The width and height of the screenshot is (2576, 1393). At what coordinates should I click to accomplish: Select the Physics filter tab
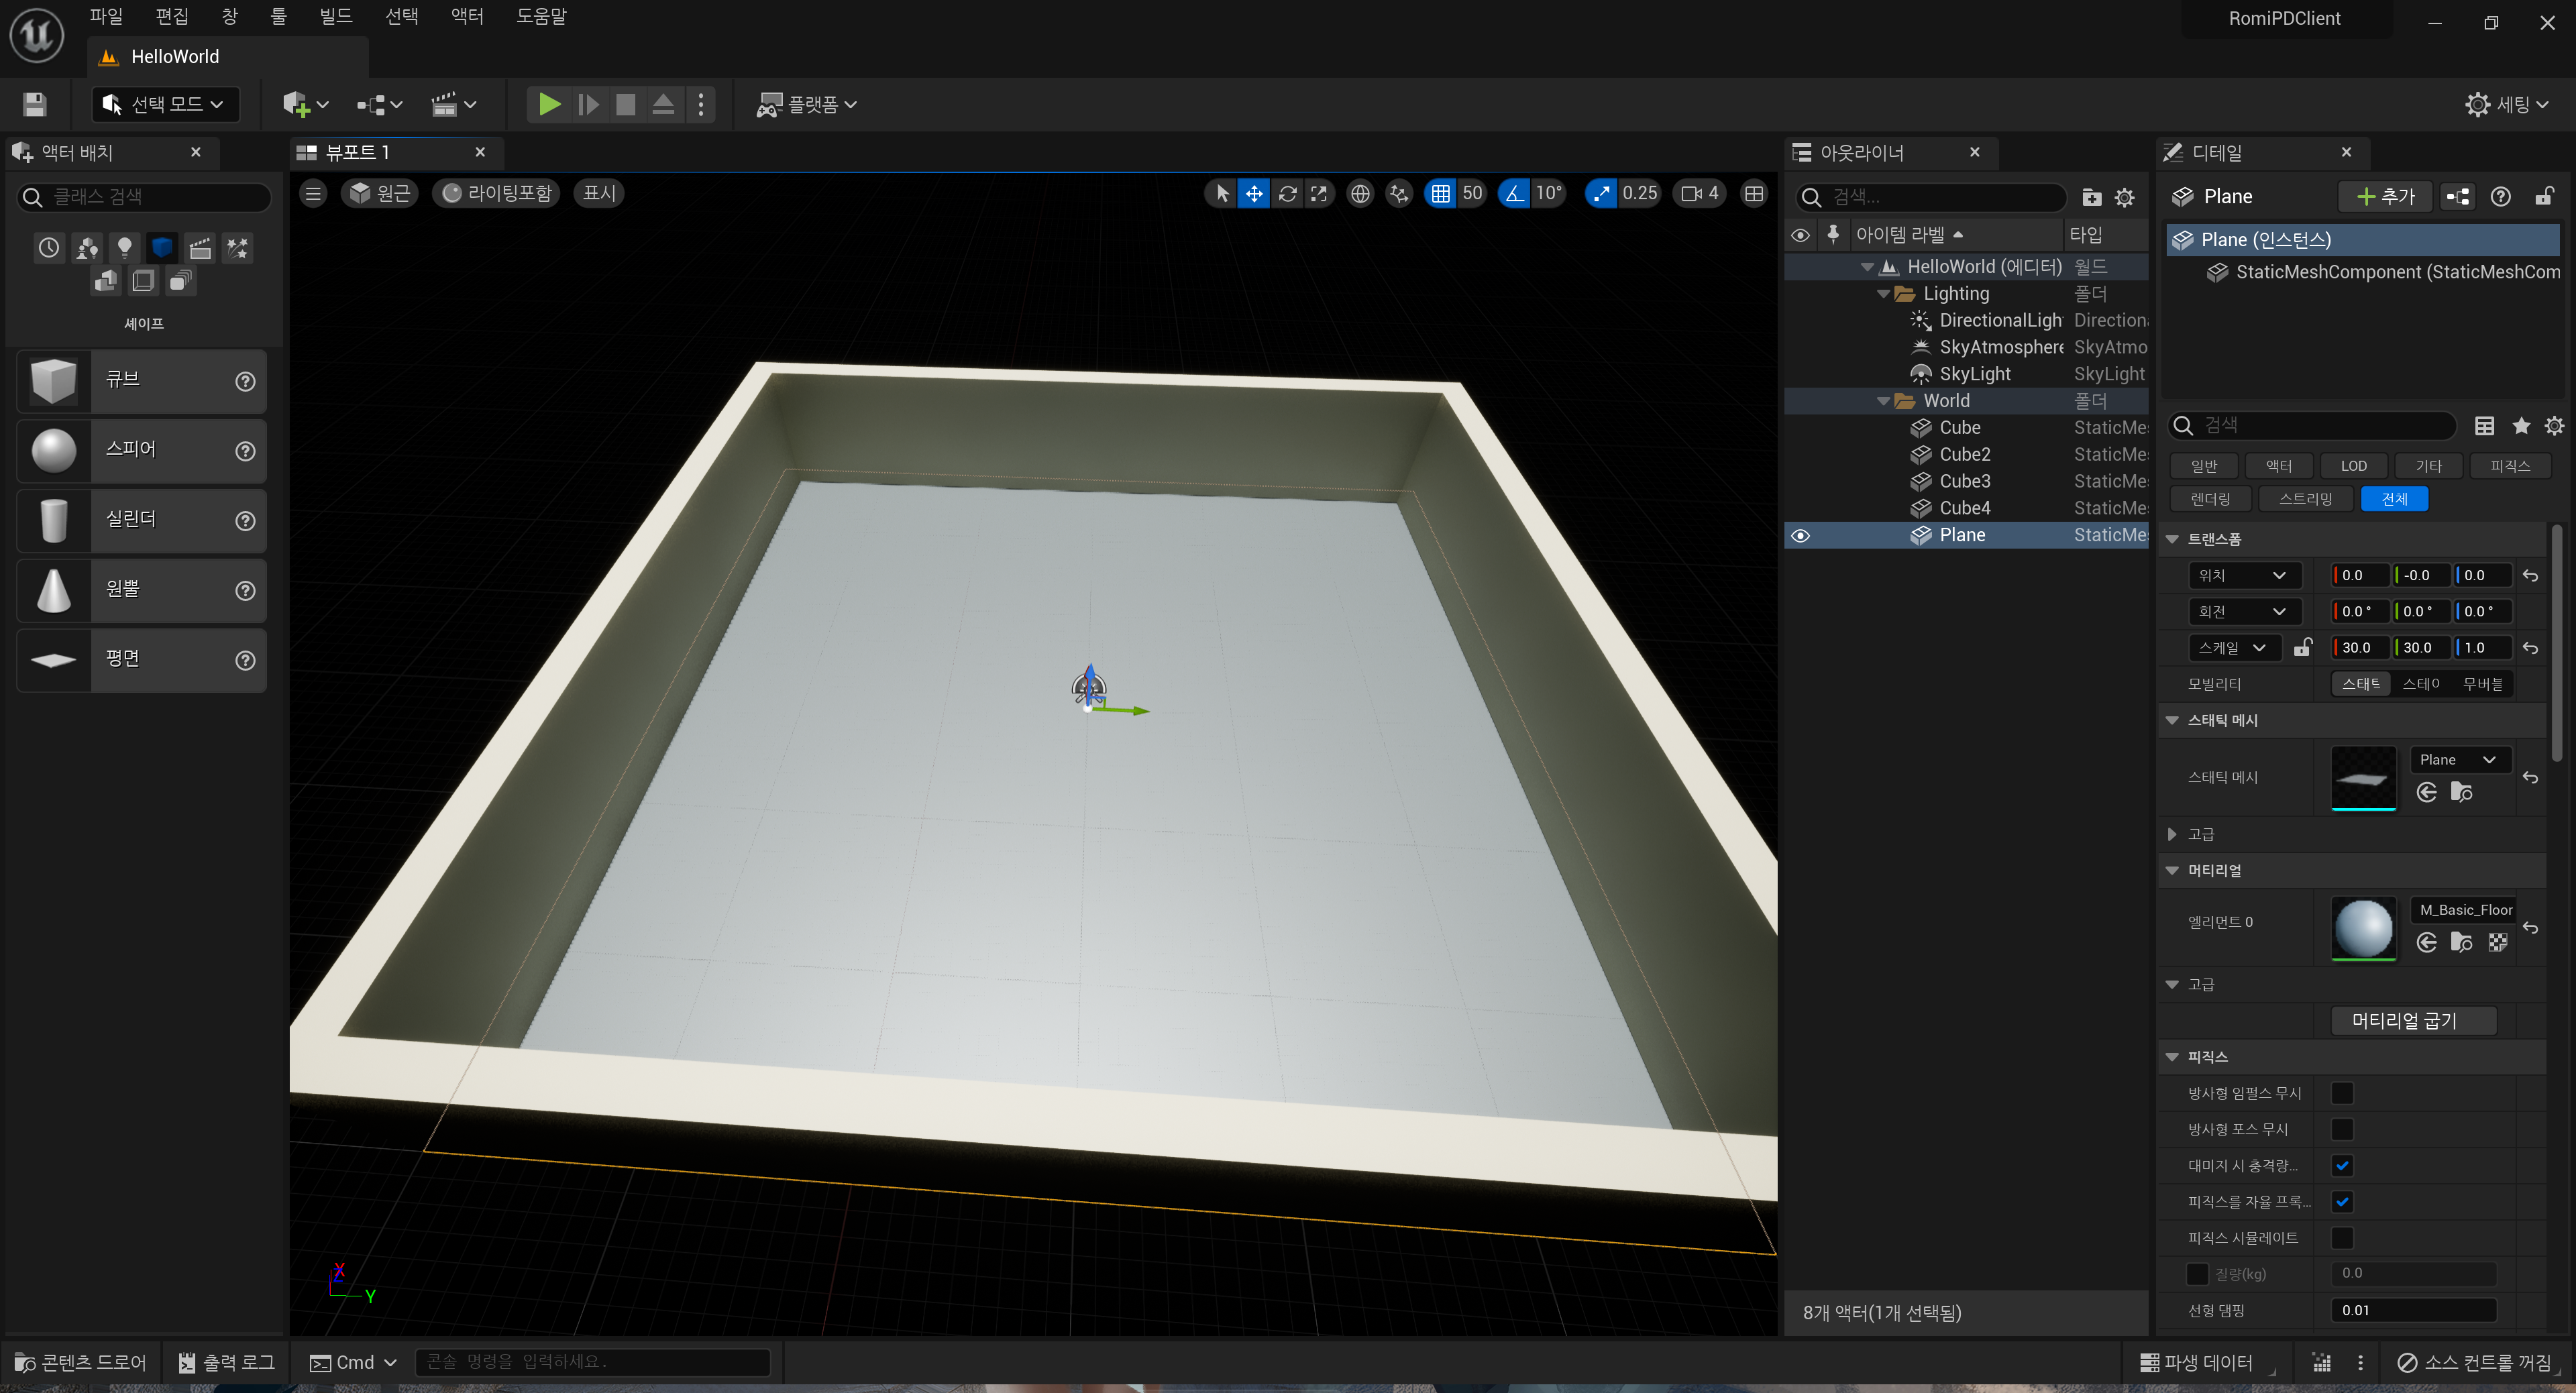[x=2509, y=465]
